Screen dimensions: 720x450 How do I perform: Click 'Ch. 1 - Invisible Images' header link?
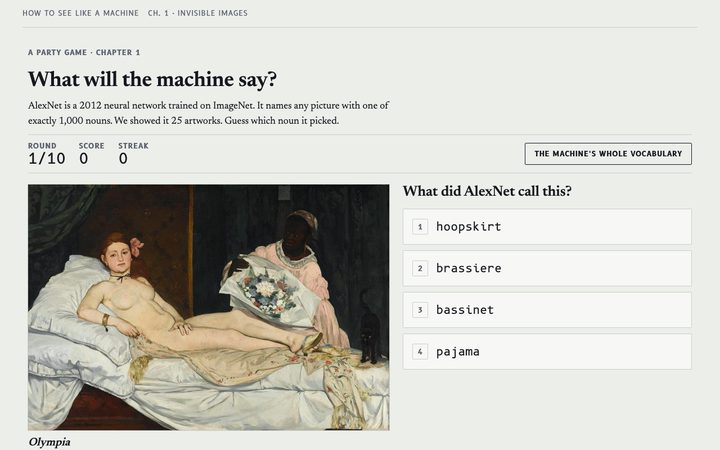(197, 13)
